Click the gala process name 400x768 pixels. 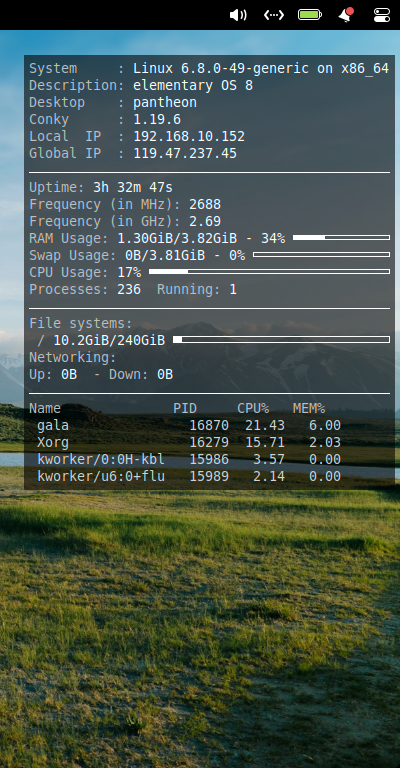coord(53,426)
